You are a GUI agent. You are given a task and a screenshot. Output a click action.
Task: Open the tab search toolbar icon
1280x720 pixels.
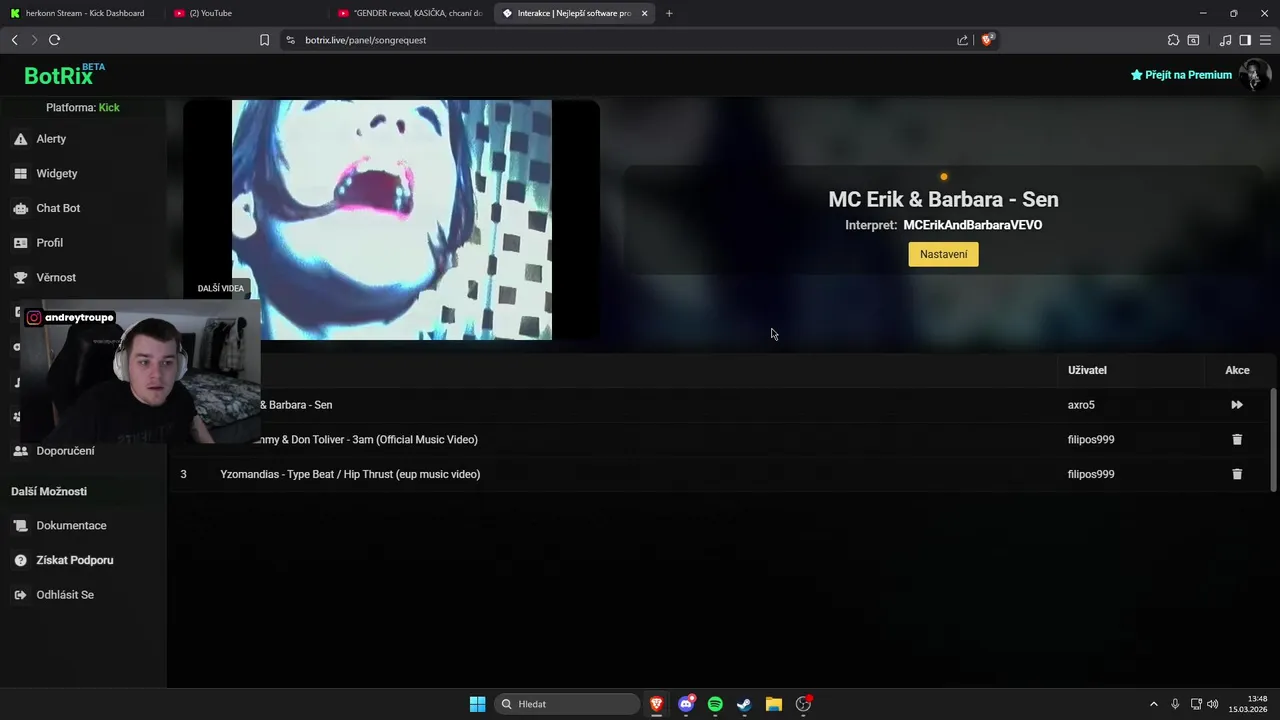1193,40
